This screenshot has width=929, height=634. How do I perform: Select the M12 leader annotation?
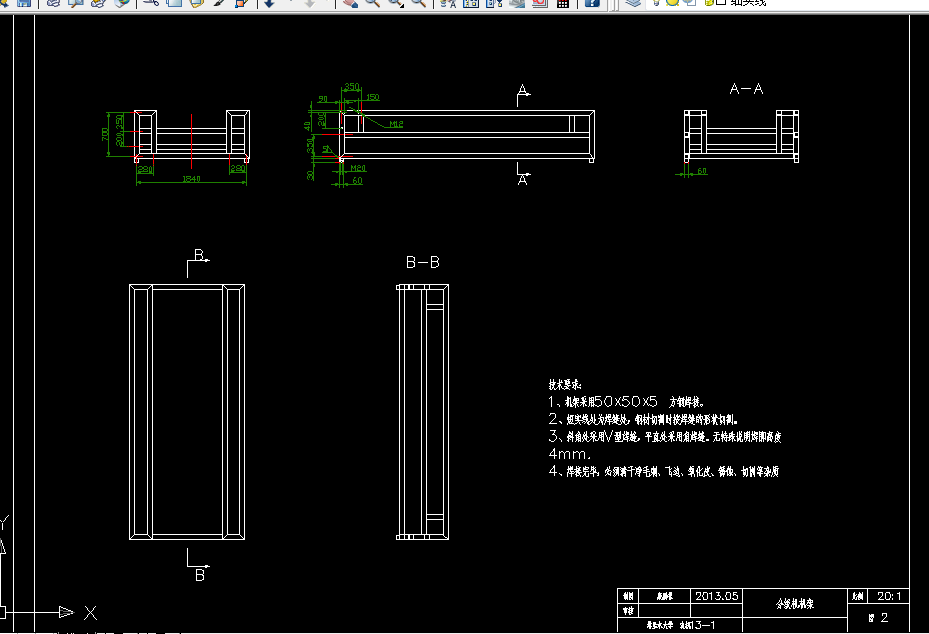396,124
